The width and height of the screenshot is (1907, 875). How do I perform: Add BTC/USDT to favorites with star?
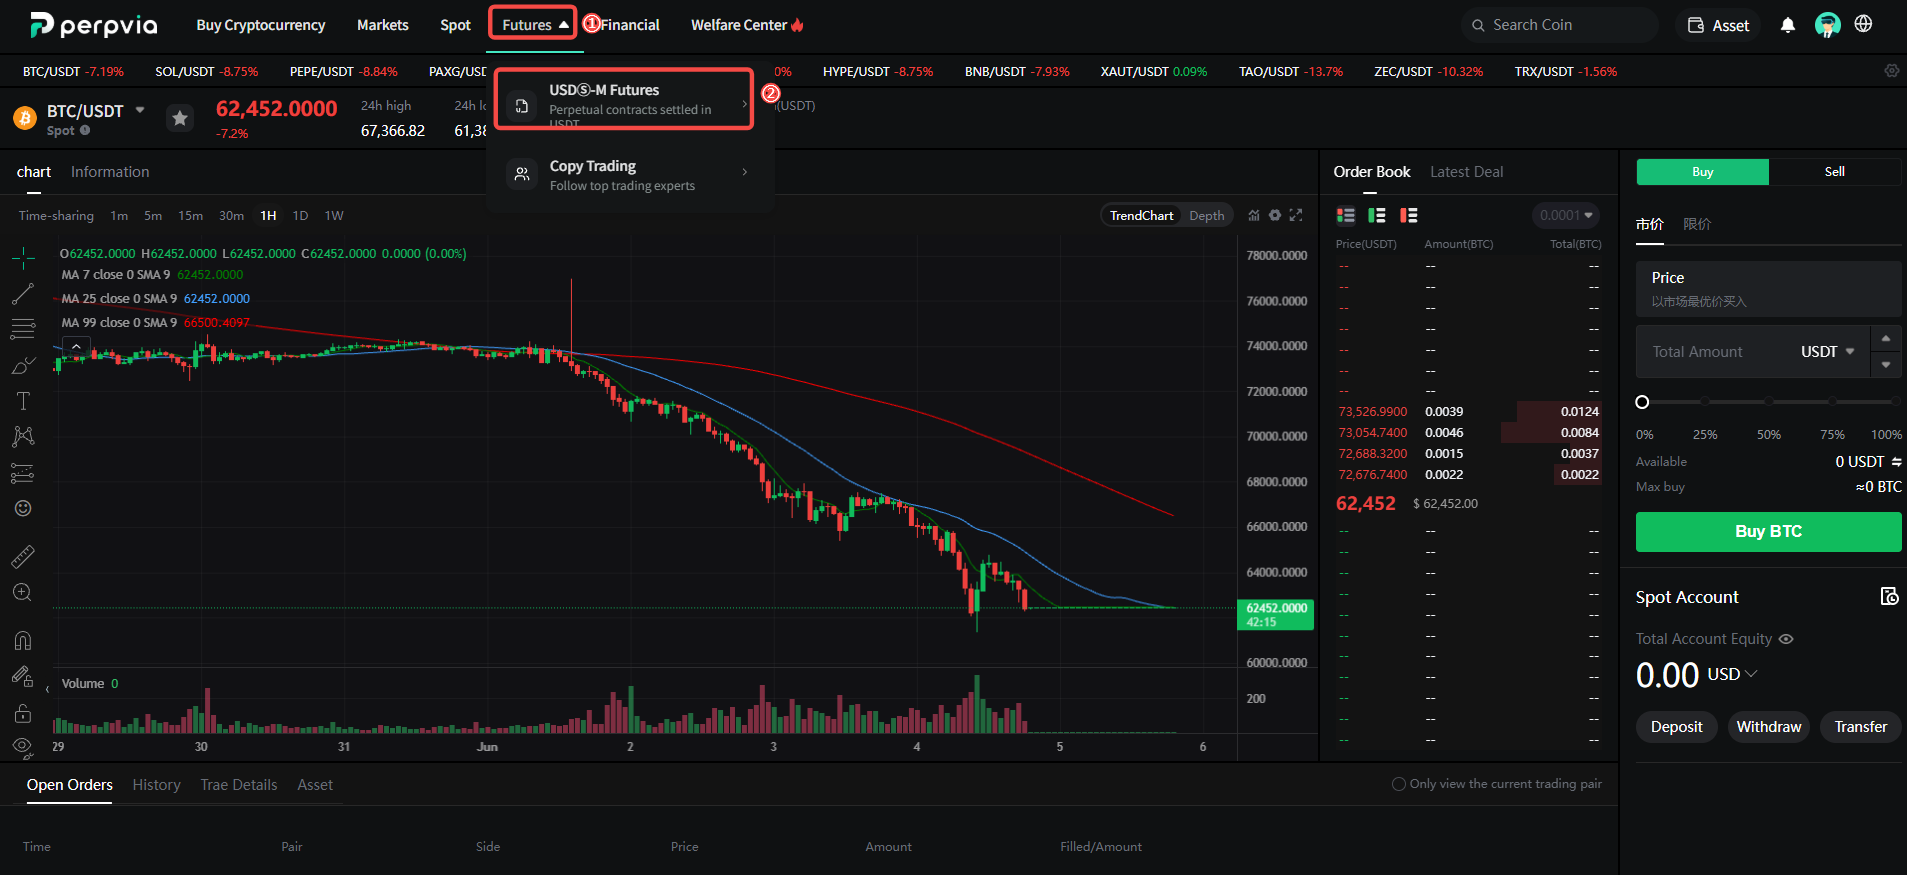(180, 118)
